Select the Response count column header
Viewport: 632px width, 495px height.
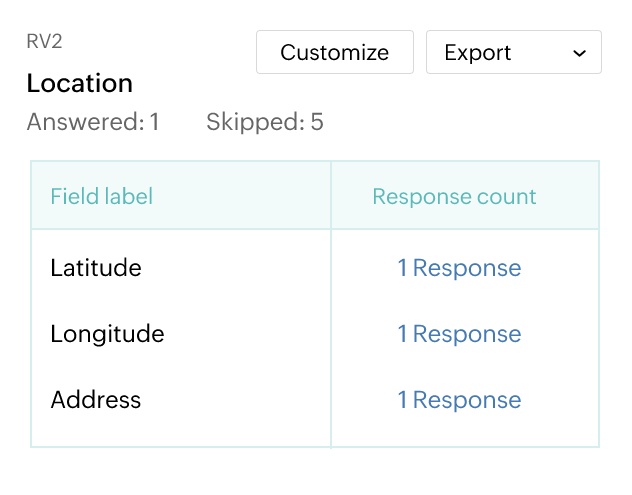(x=454, y=197)
